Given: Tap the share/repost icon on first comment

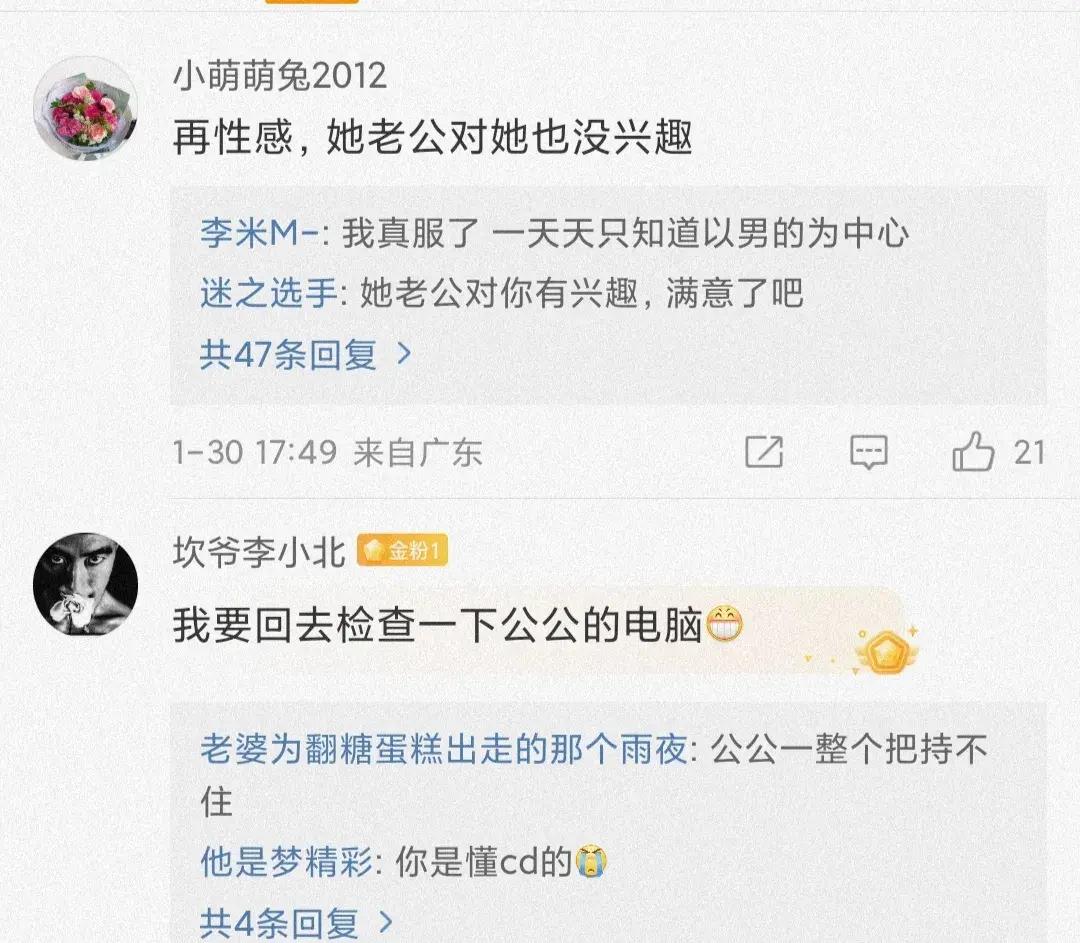Looking at the screenshot, I should coord(765,453).
